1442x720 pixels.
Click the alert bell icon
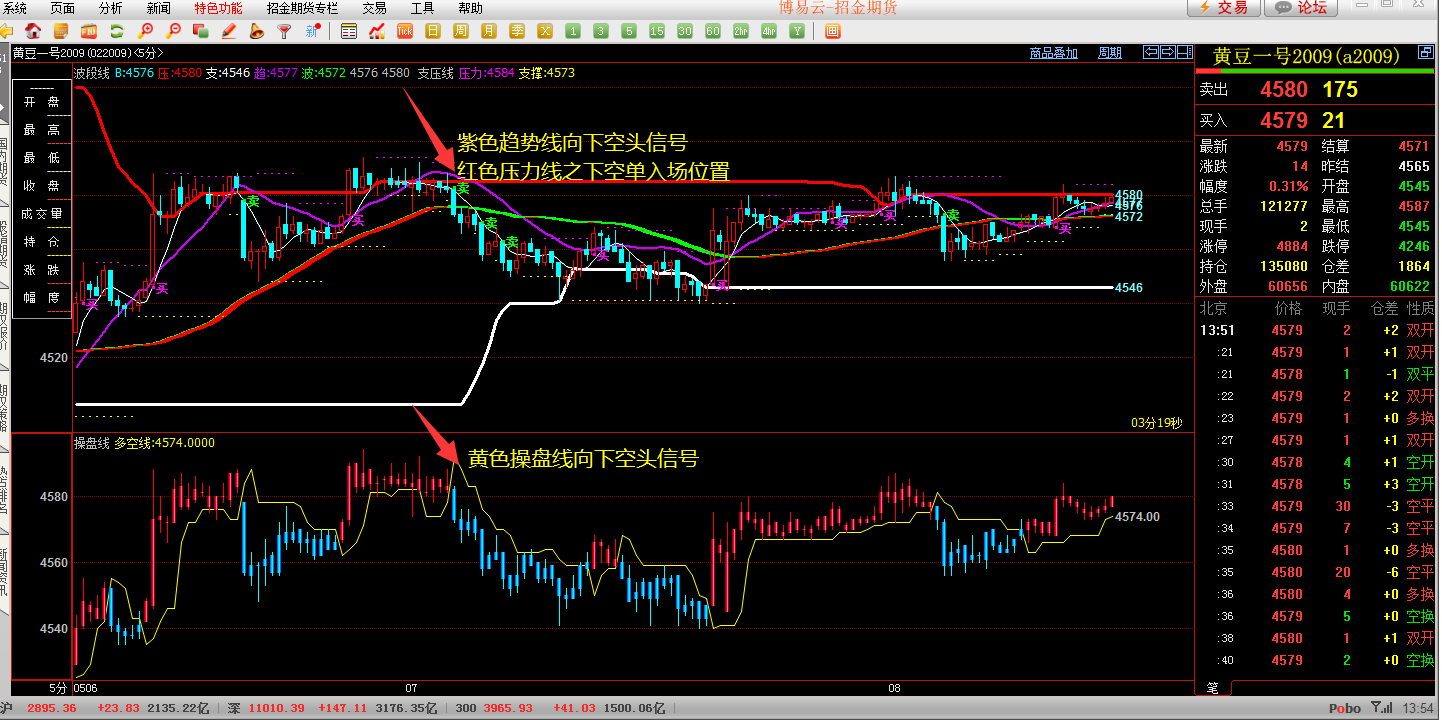point(257,31)
